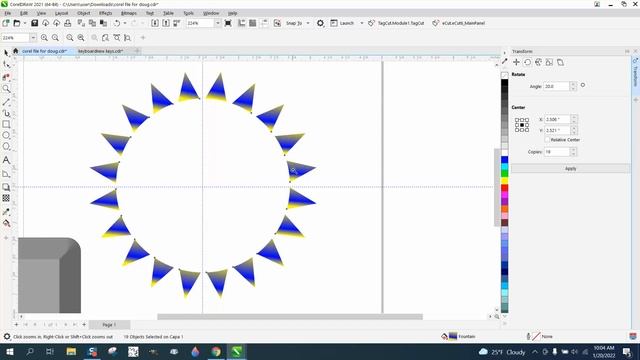
Task: Click the Print icon in toolbar
Action: (67, 23)
